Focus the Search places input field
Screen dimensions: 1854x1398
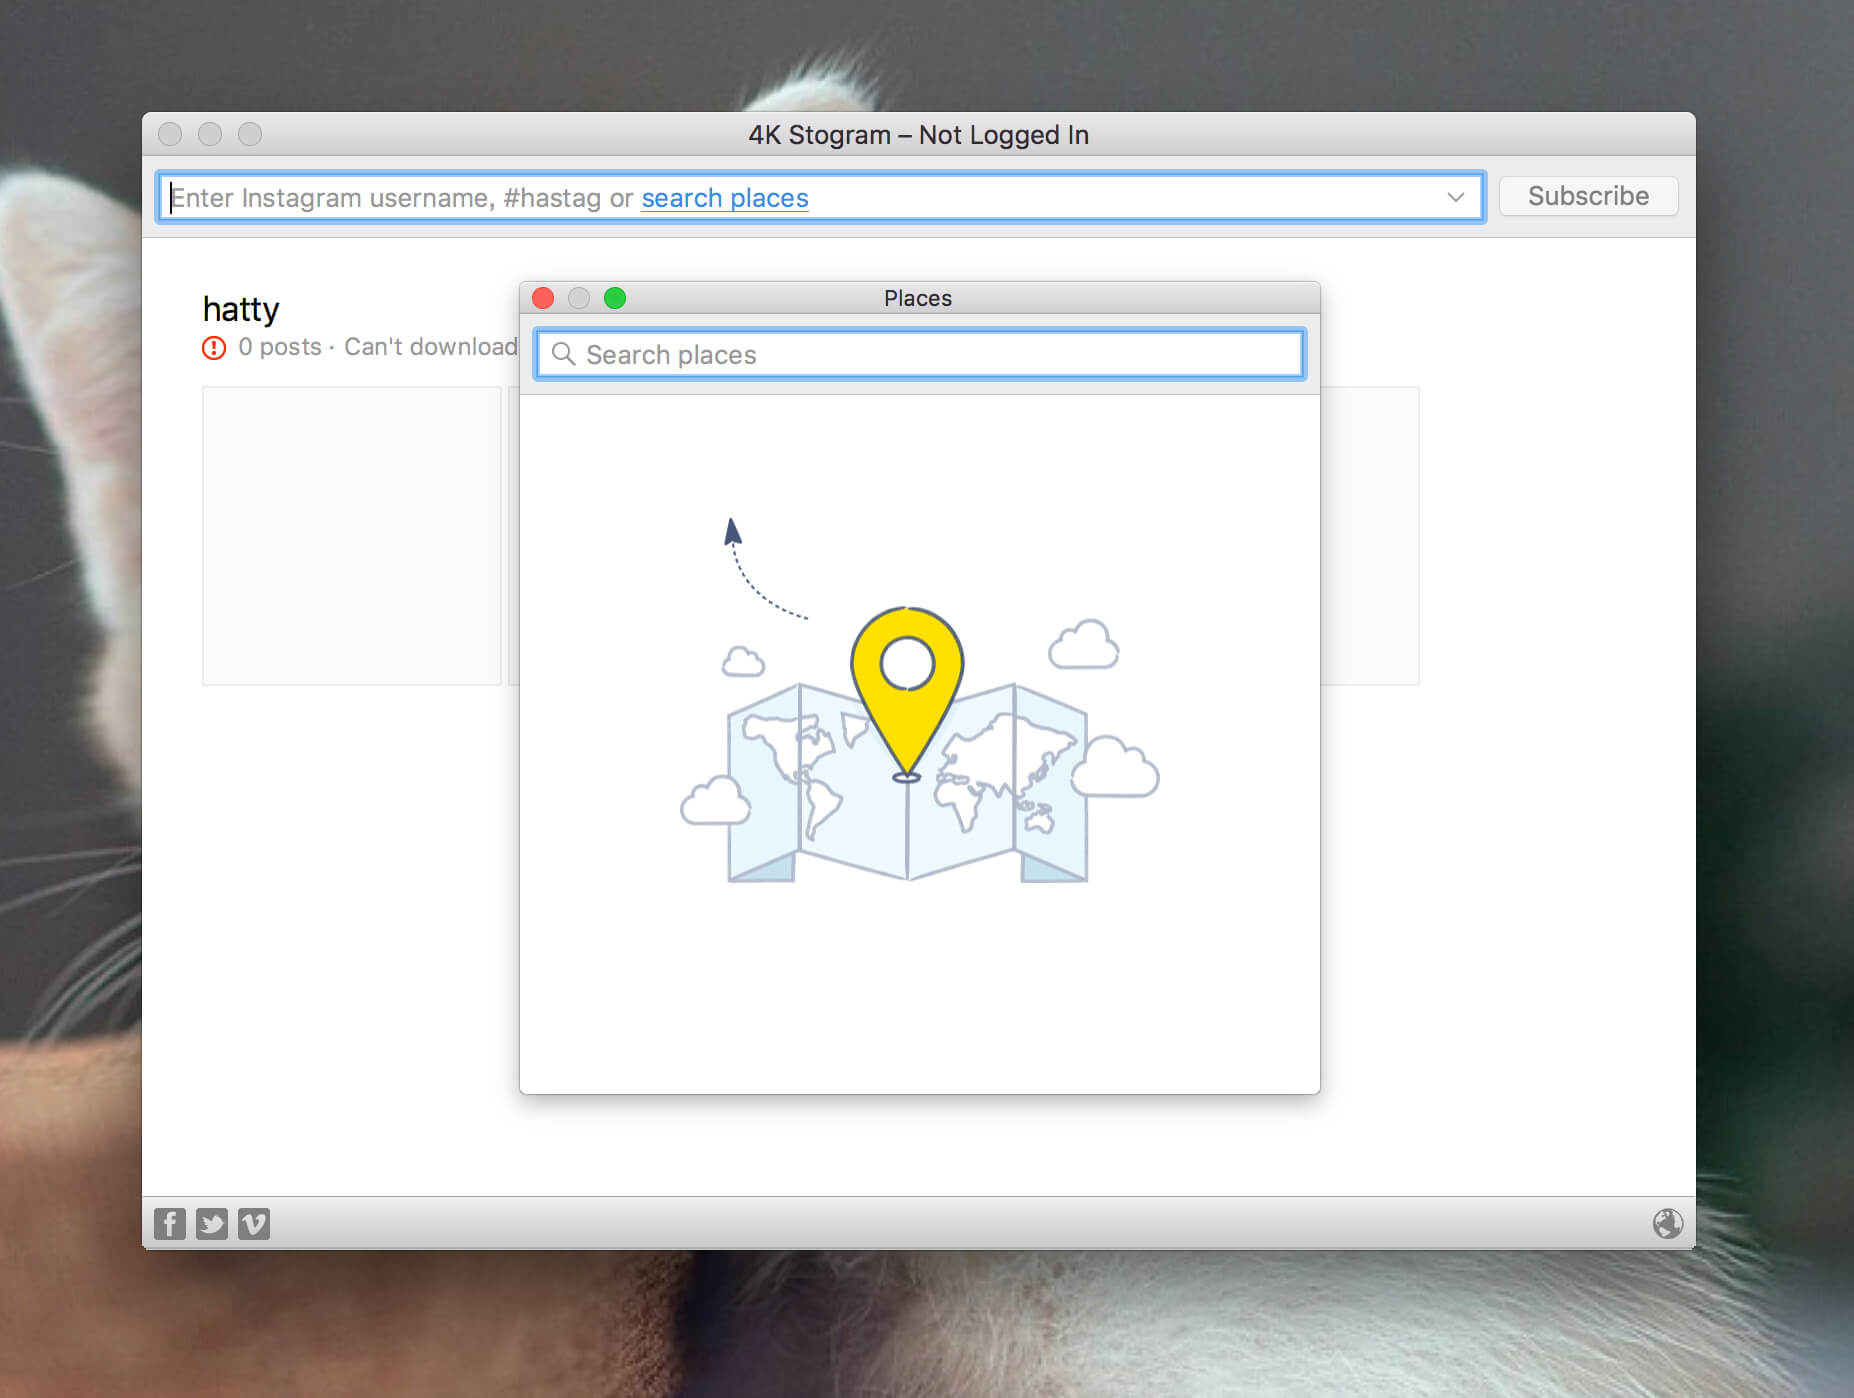tap(920, 355)
